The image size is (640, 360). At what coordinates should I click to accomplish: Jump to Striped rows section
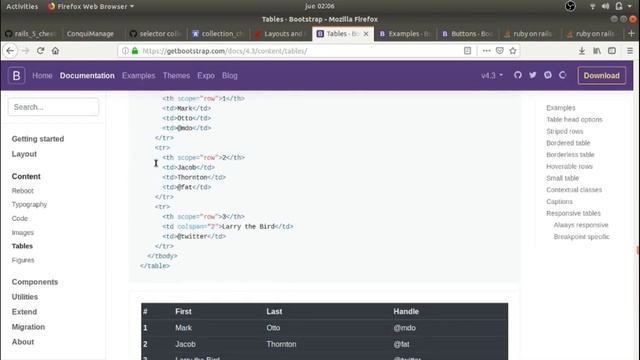[564, 131]
